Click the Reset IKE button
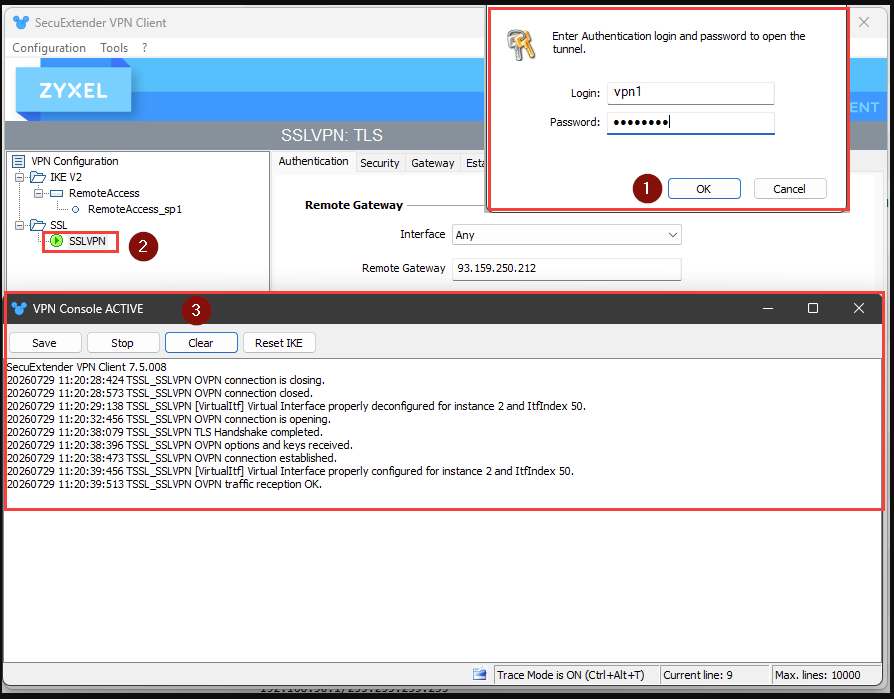Image resolution: width=894 pixels, height=699 pixels. tap(279, 343)
